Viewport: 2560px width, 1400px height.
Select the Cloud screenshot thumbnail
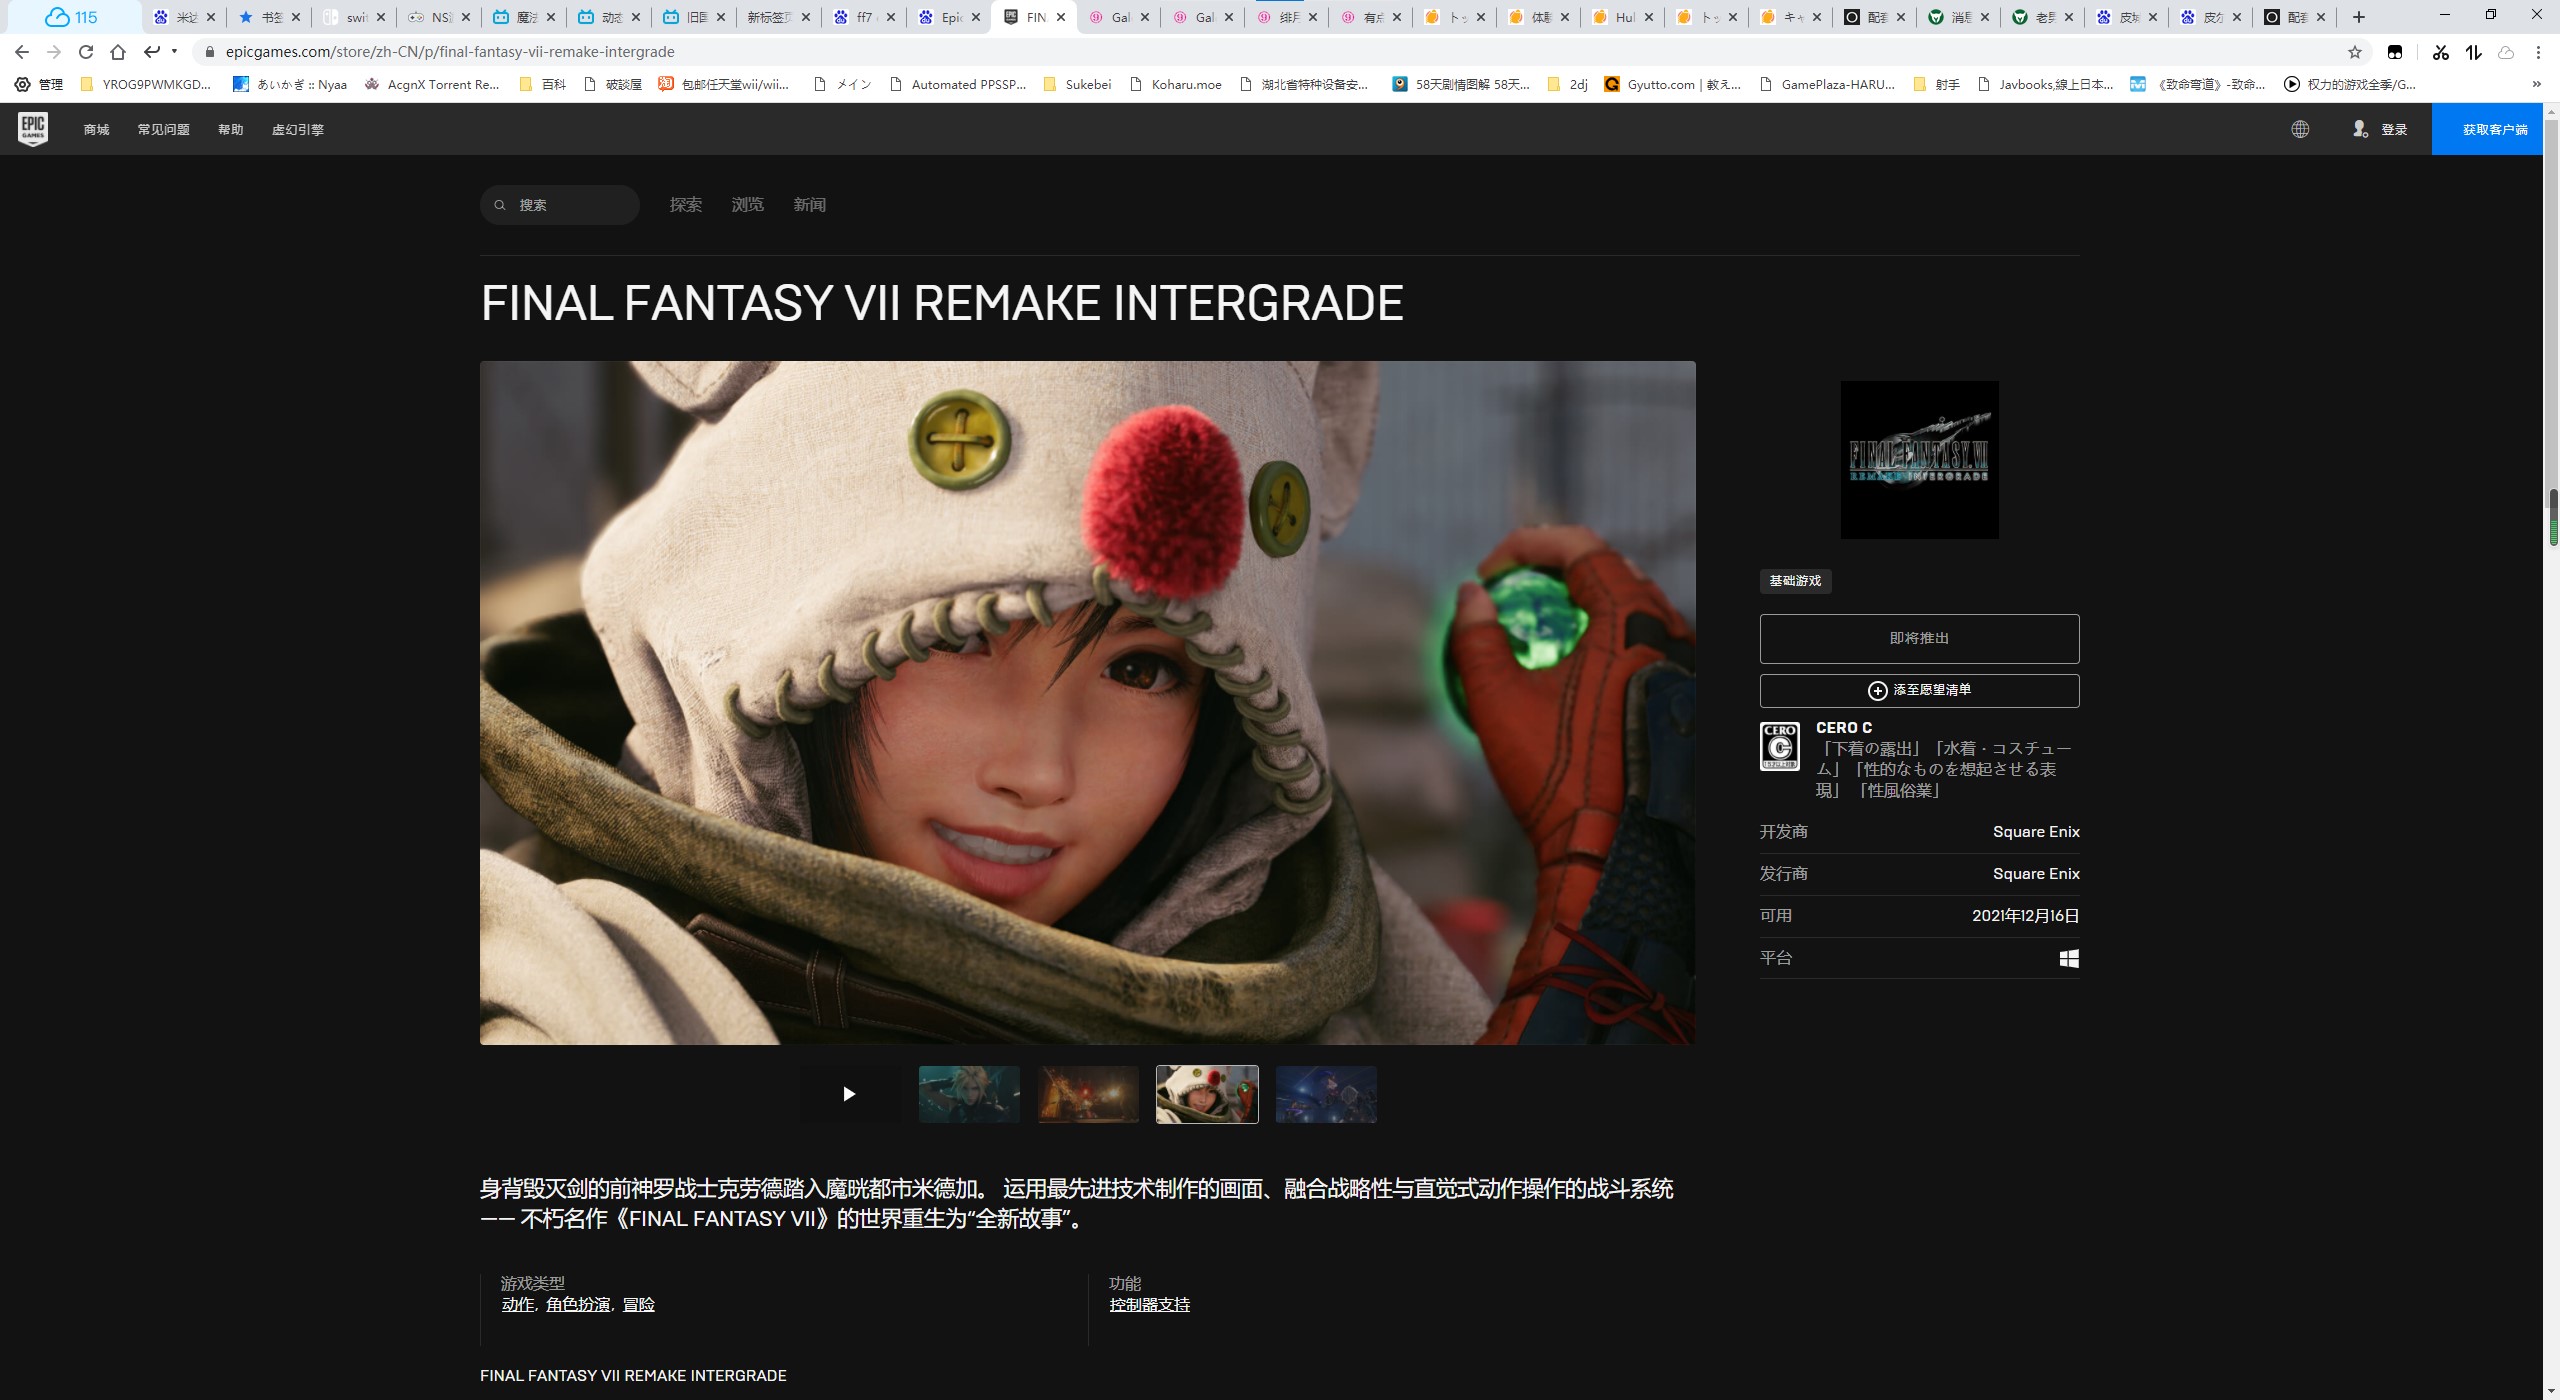click(x=969, y=1094)
